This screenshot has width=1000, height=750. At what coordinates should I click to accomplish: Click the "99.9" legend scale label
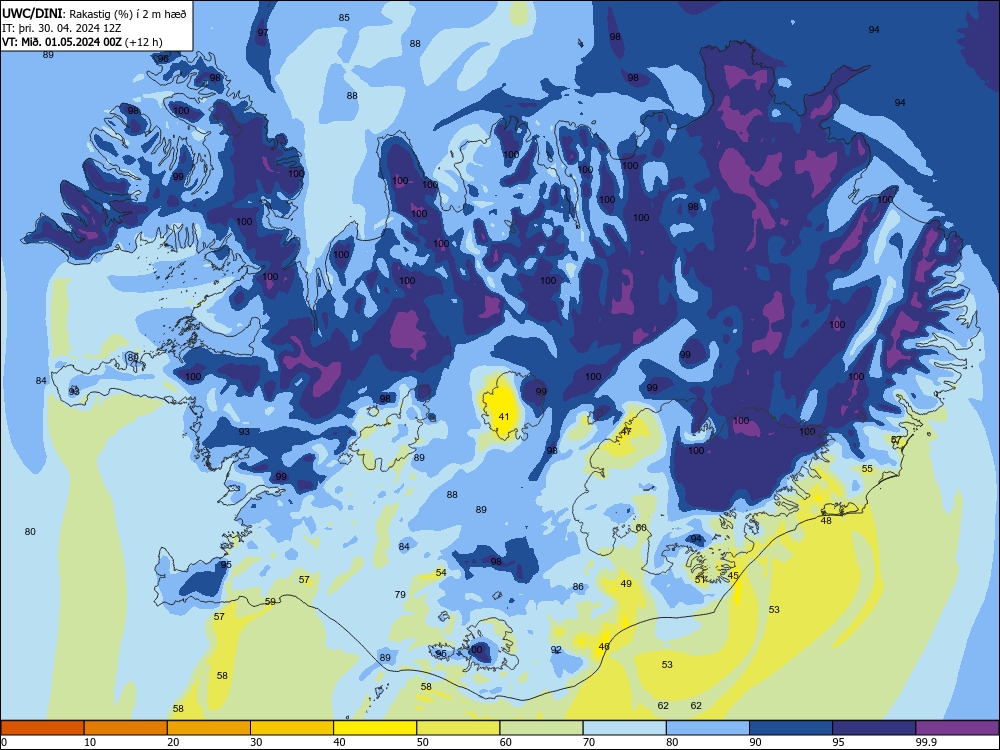[x=926, y=742]
